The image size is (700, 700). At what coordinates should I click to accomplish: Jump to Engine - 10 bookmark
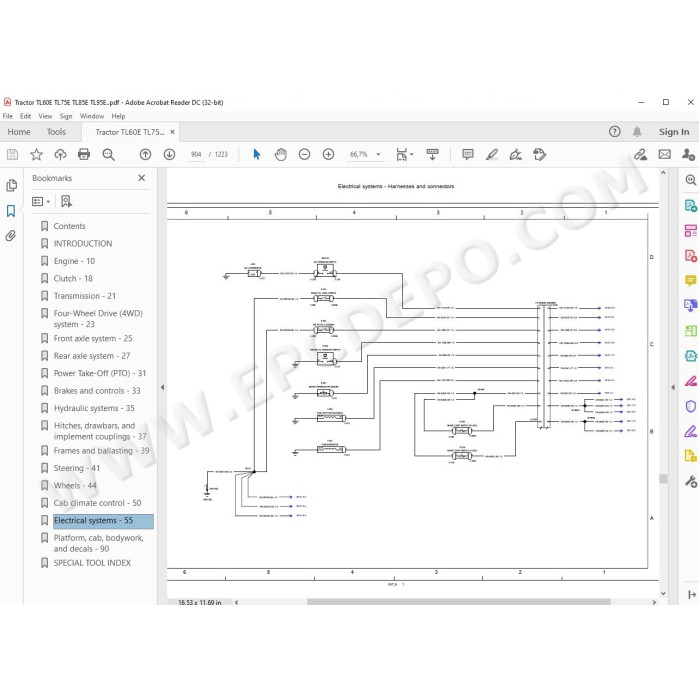(74, 261)
